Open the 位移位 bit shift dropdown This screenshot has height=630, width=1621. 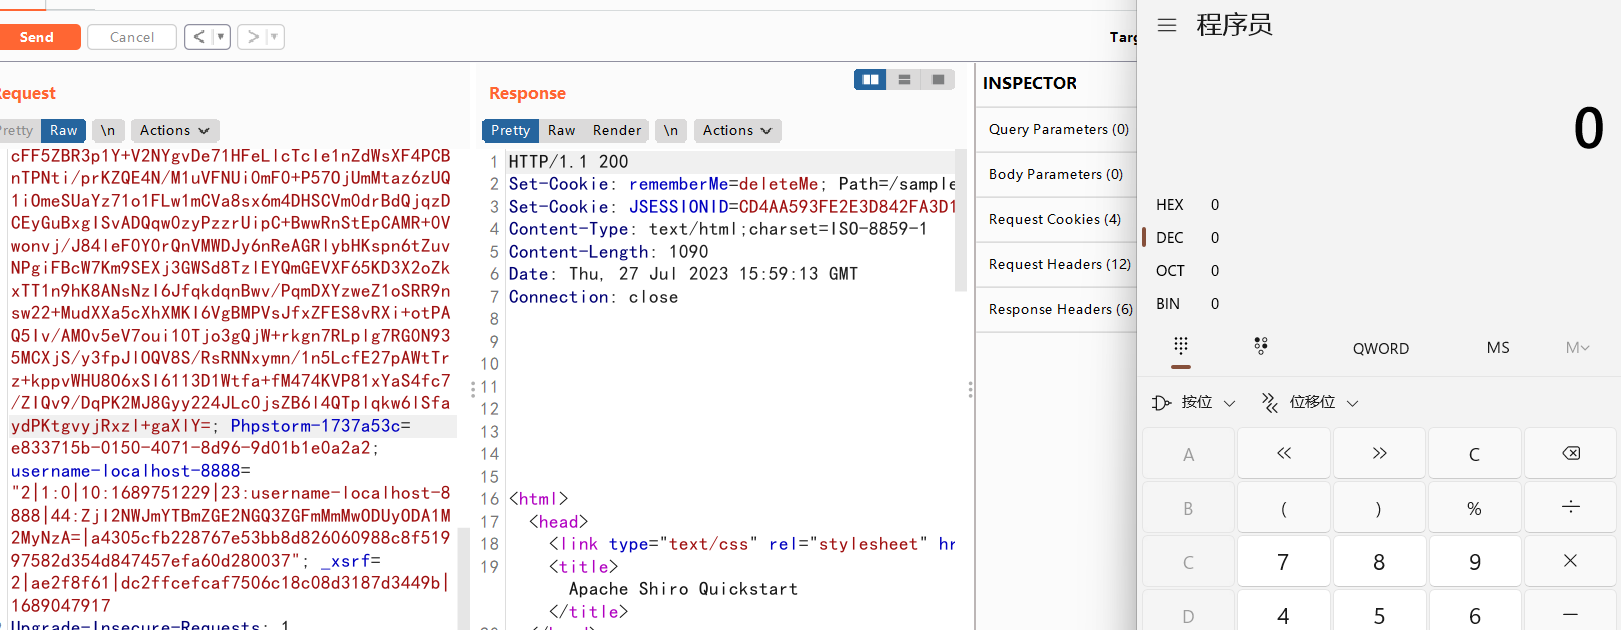[x=1311, y=402]
